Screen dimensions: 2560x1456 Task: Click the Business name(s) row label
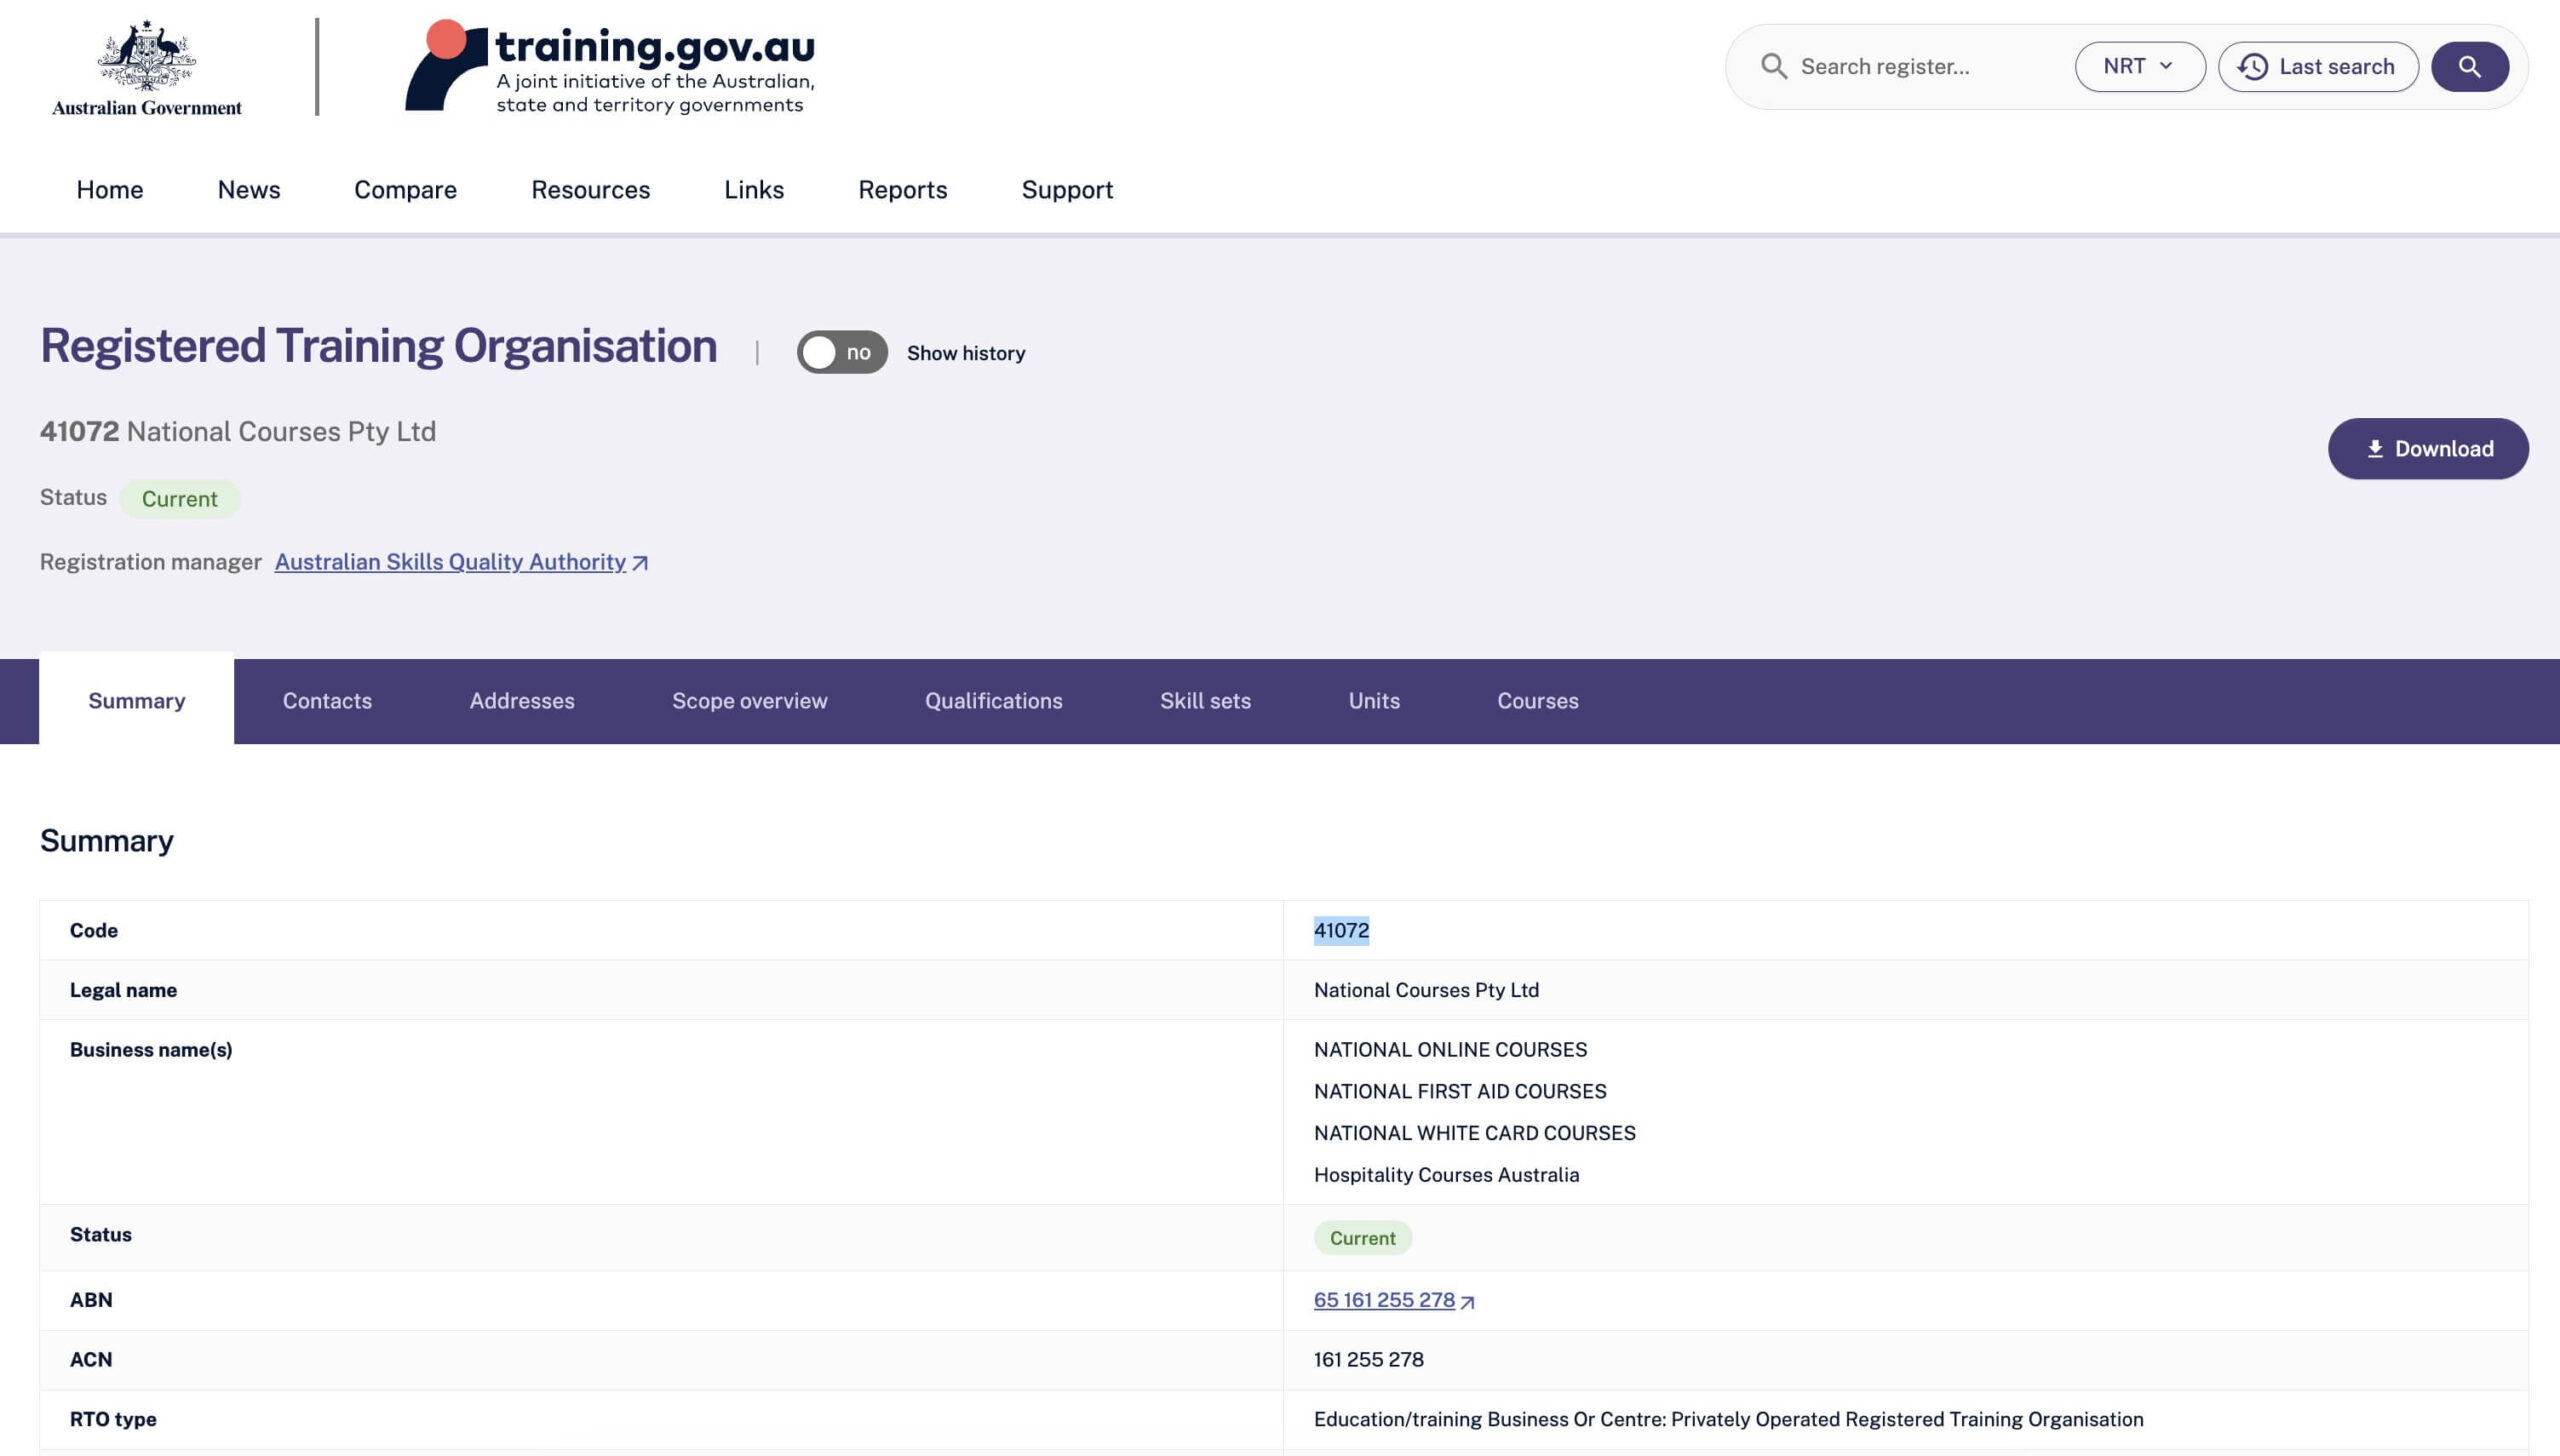pos(151,1050)
